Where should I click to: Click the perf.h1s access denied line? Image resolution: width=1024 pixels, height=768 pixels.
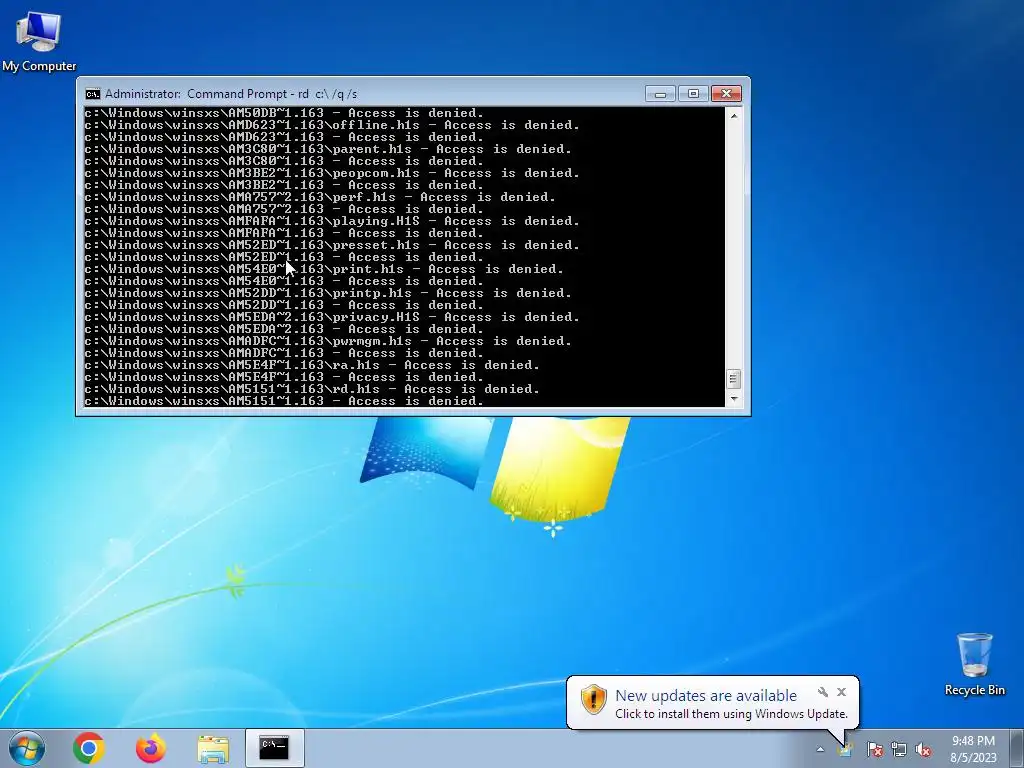tap(320, 197)
